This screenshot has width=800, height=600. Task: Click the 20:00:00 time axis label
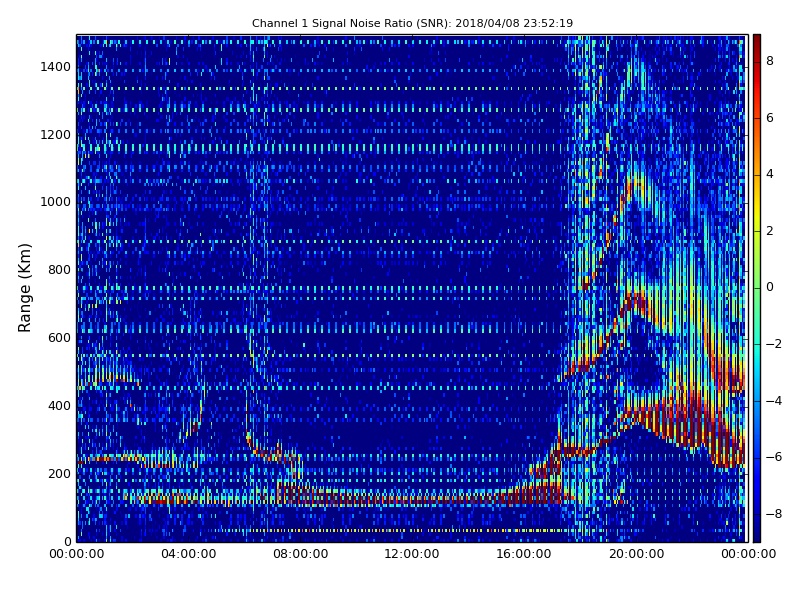pos(637,554)
